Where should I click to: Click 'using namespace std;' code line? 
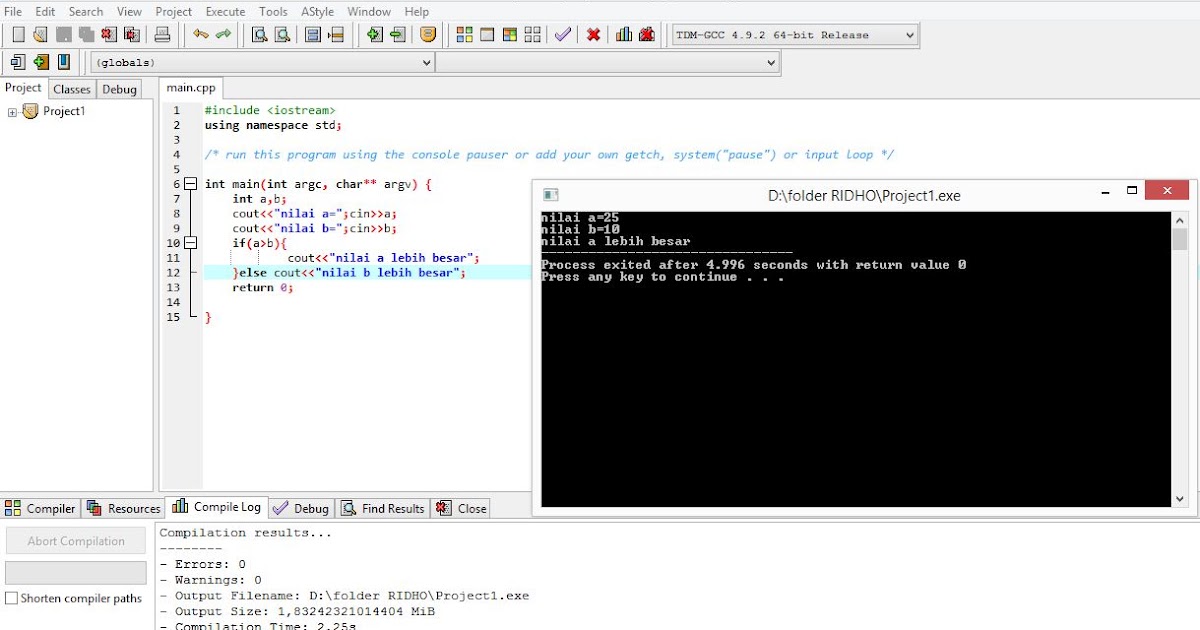pyautogui.click(x=273, y=126)
